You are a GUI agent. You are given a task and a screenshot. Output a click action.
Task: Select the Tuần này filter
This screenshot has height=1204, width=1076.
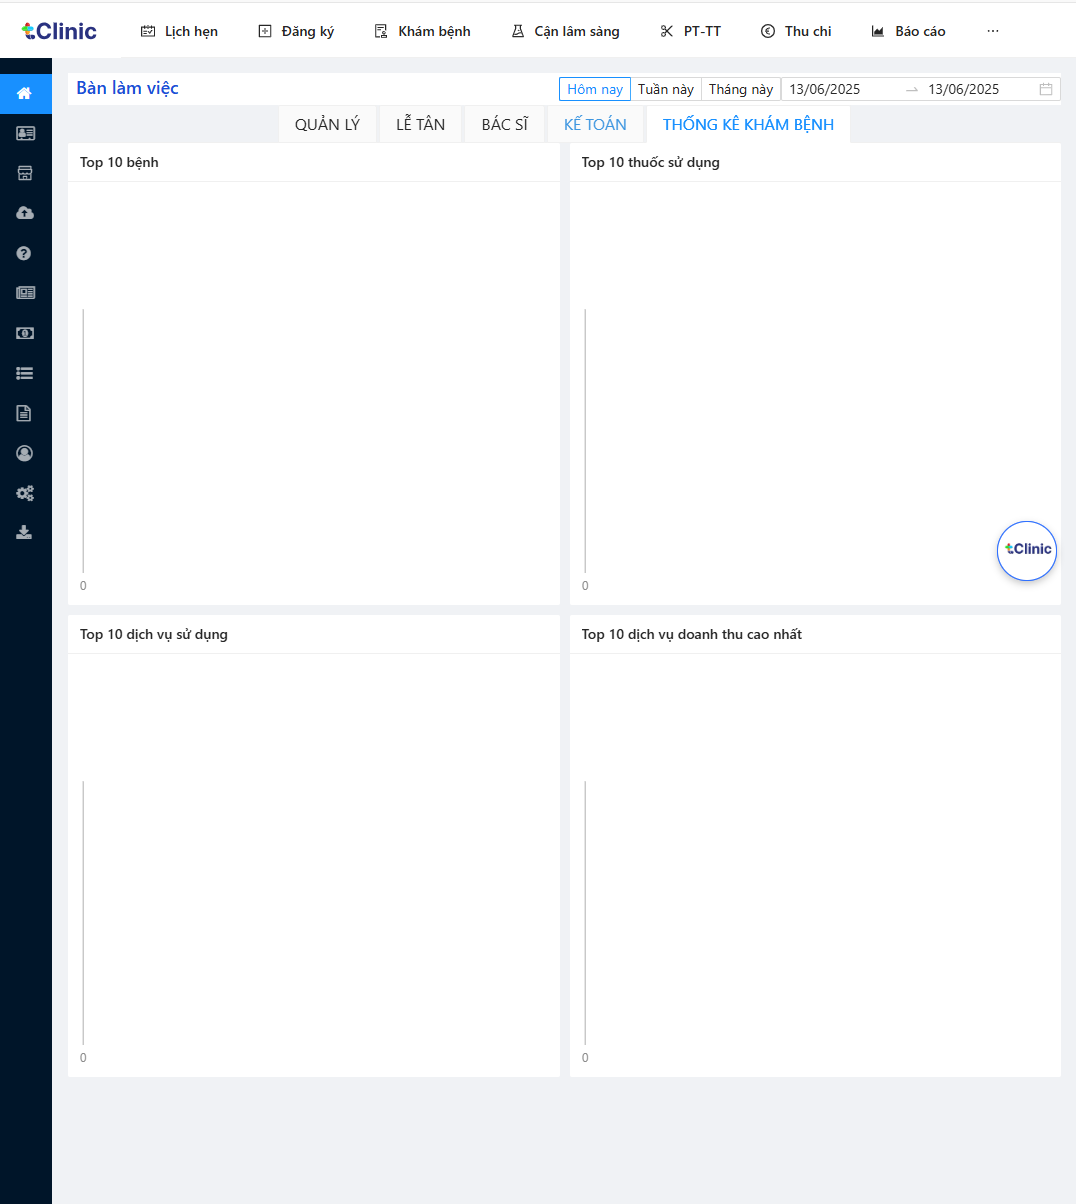(x=666, y=89)
